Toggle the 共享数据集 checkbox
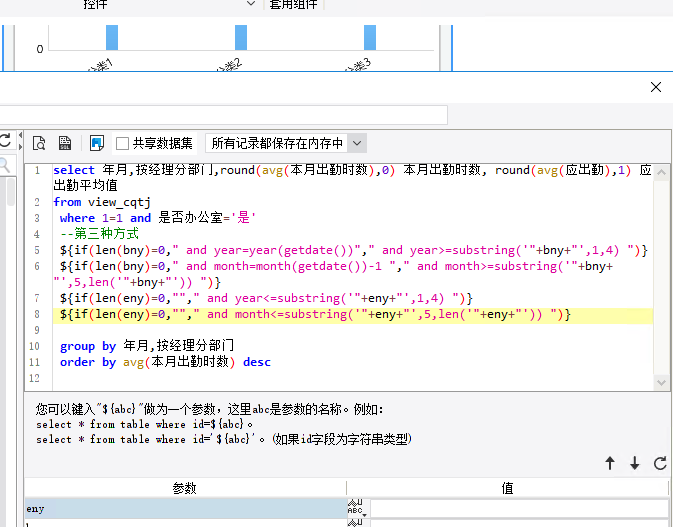This screenshot has height=527, width=673. point(123,143)
